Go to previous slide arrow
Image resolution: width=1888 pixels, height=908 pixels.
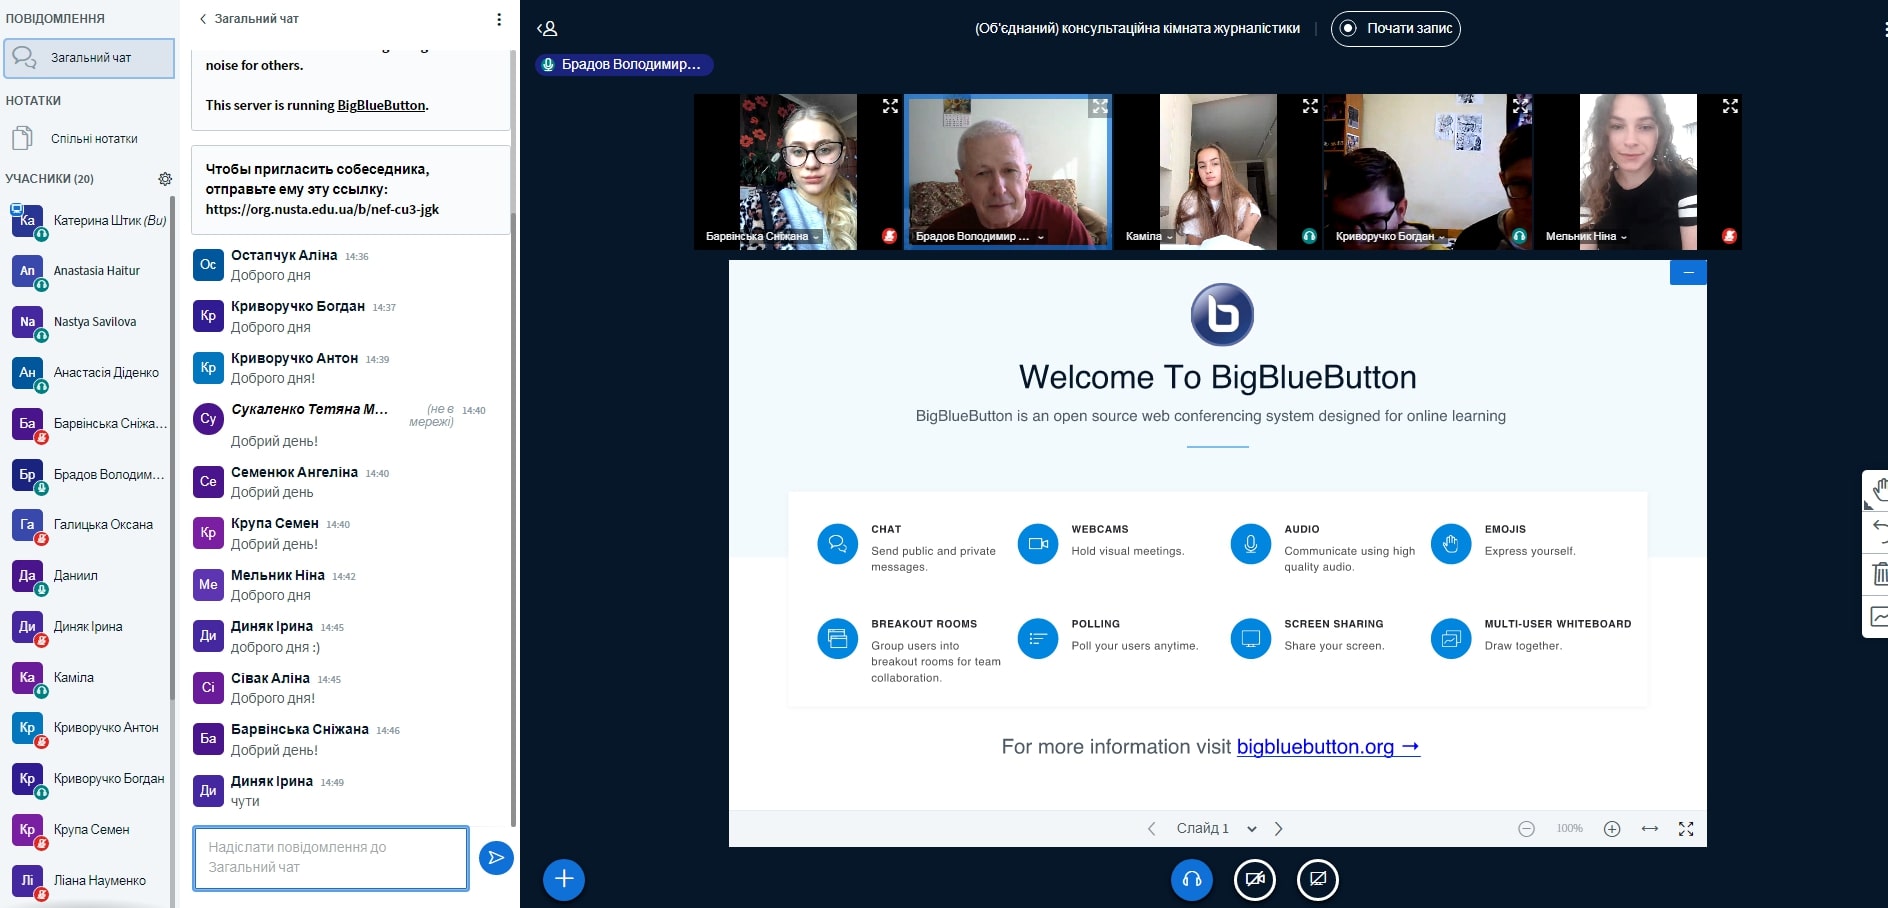tap(1151, 828)
